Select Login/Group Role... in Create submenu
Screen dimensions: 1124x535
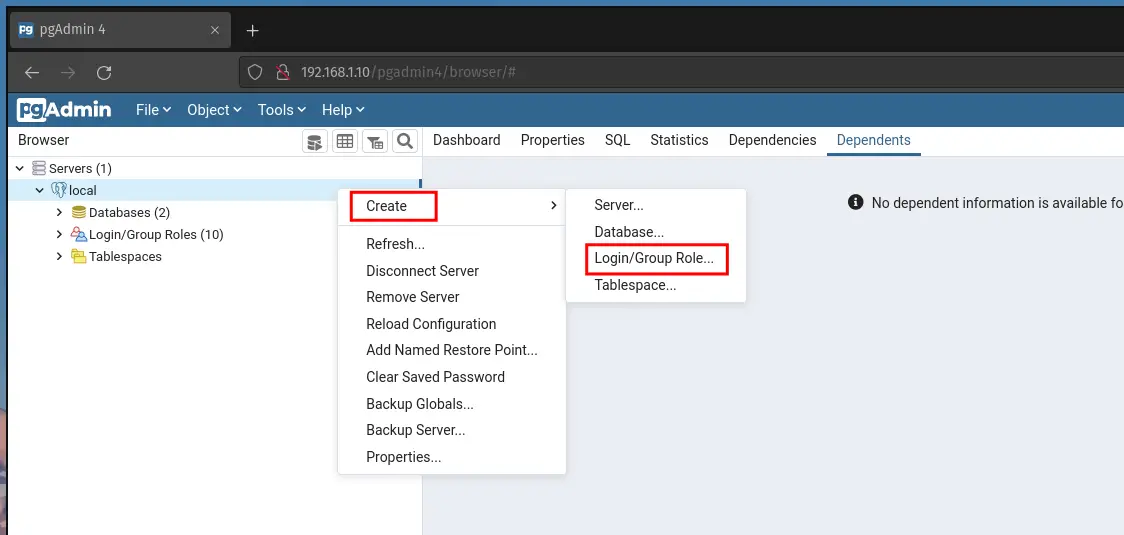pyautogui.click(x=656, y=259)
